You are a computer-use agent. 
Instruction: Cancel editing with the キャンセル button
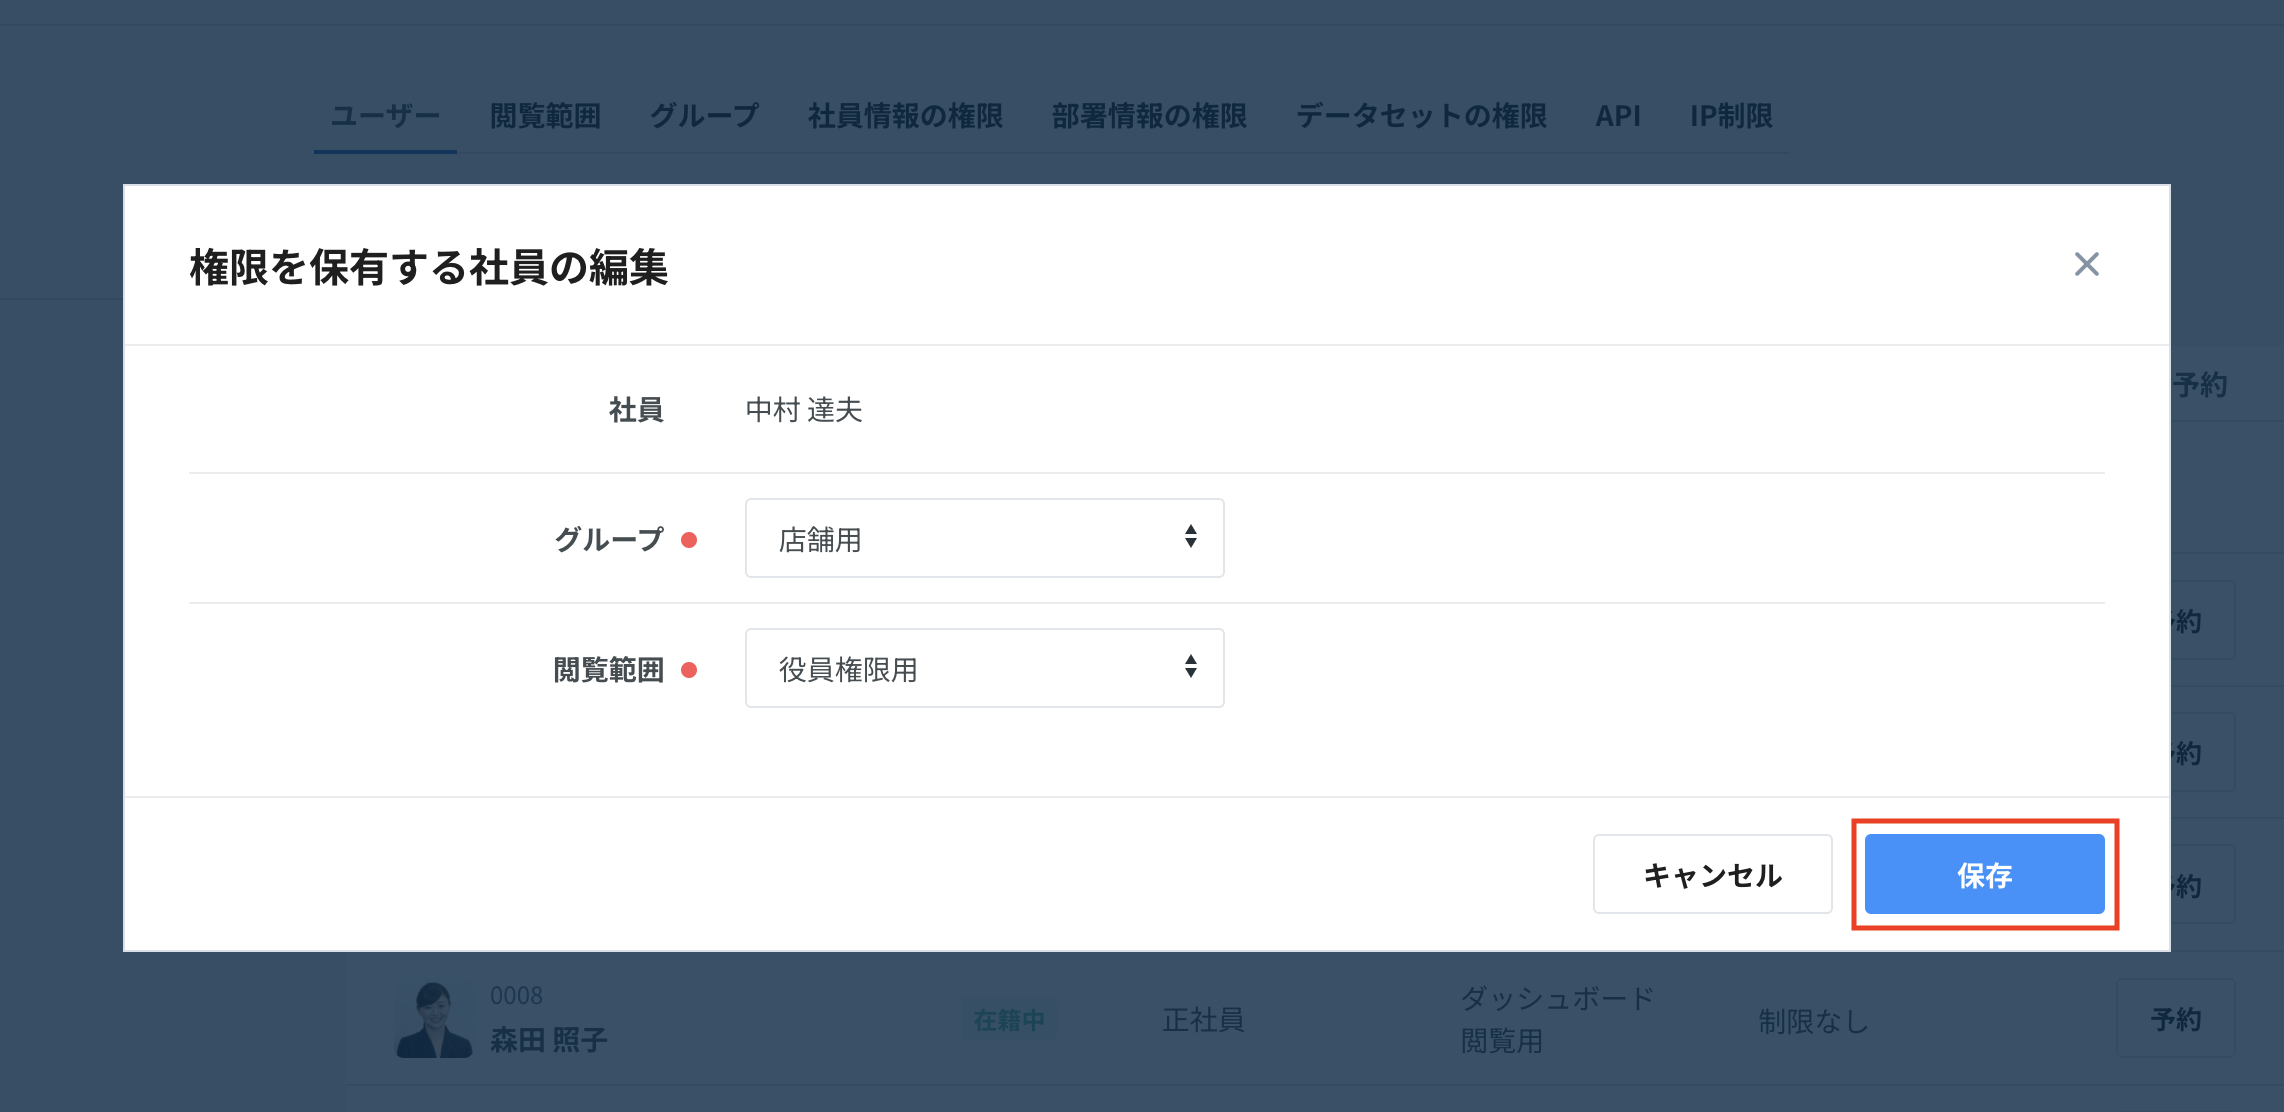(1712, 874)
